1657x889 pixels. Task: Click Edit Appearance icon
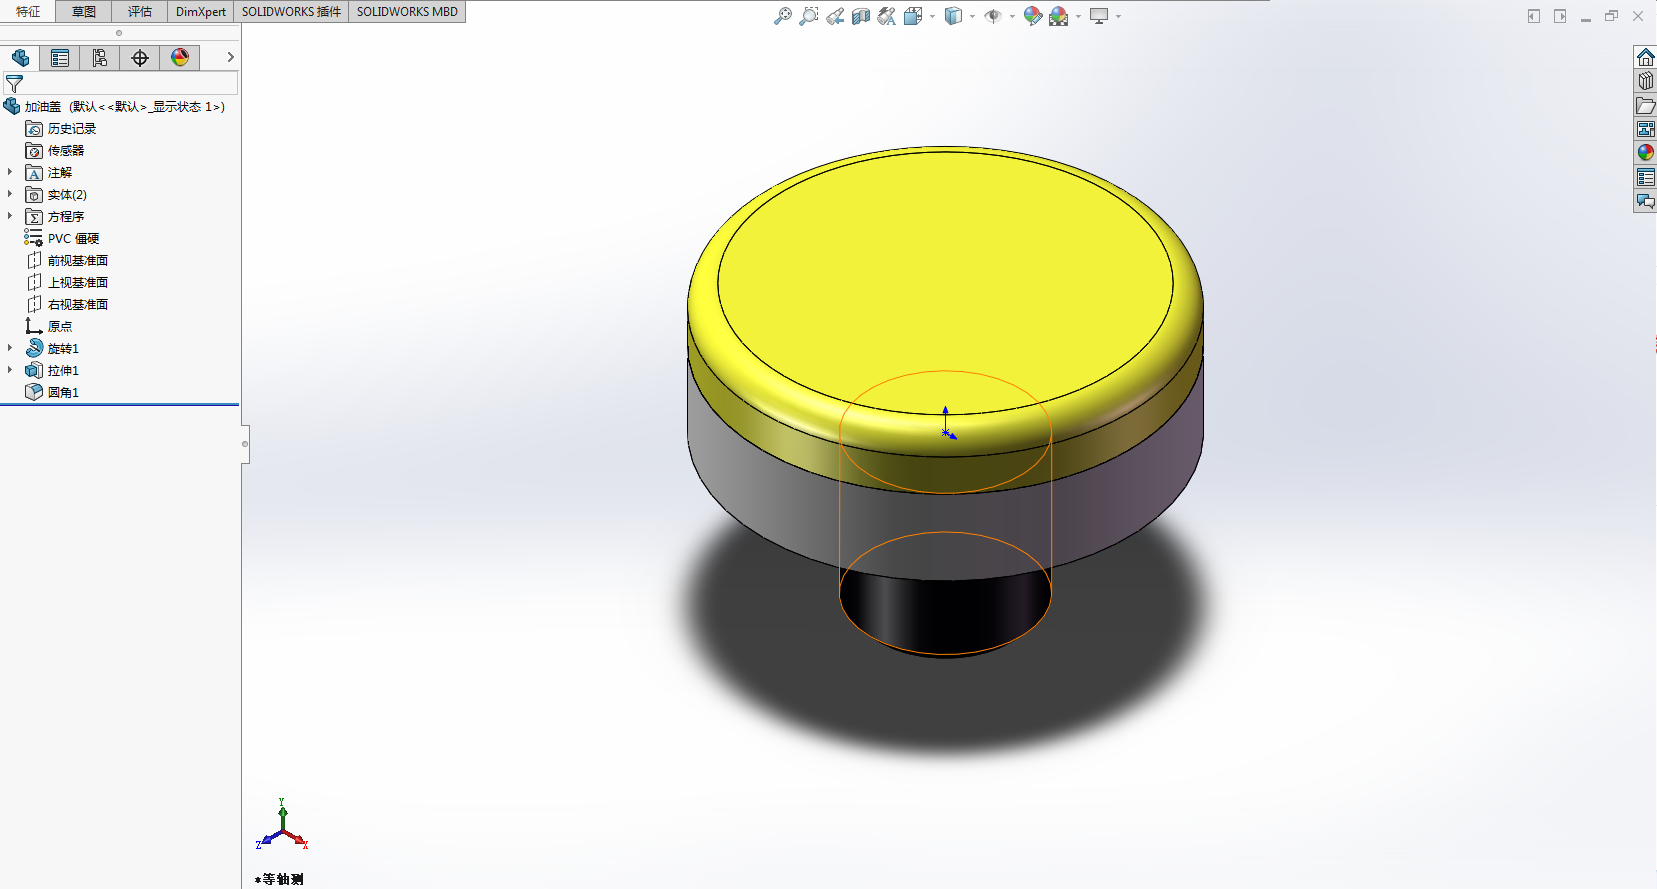[x=1033, y=16]
